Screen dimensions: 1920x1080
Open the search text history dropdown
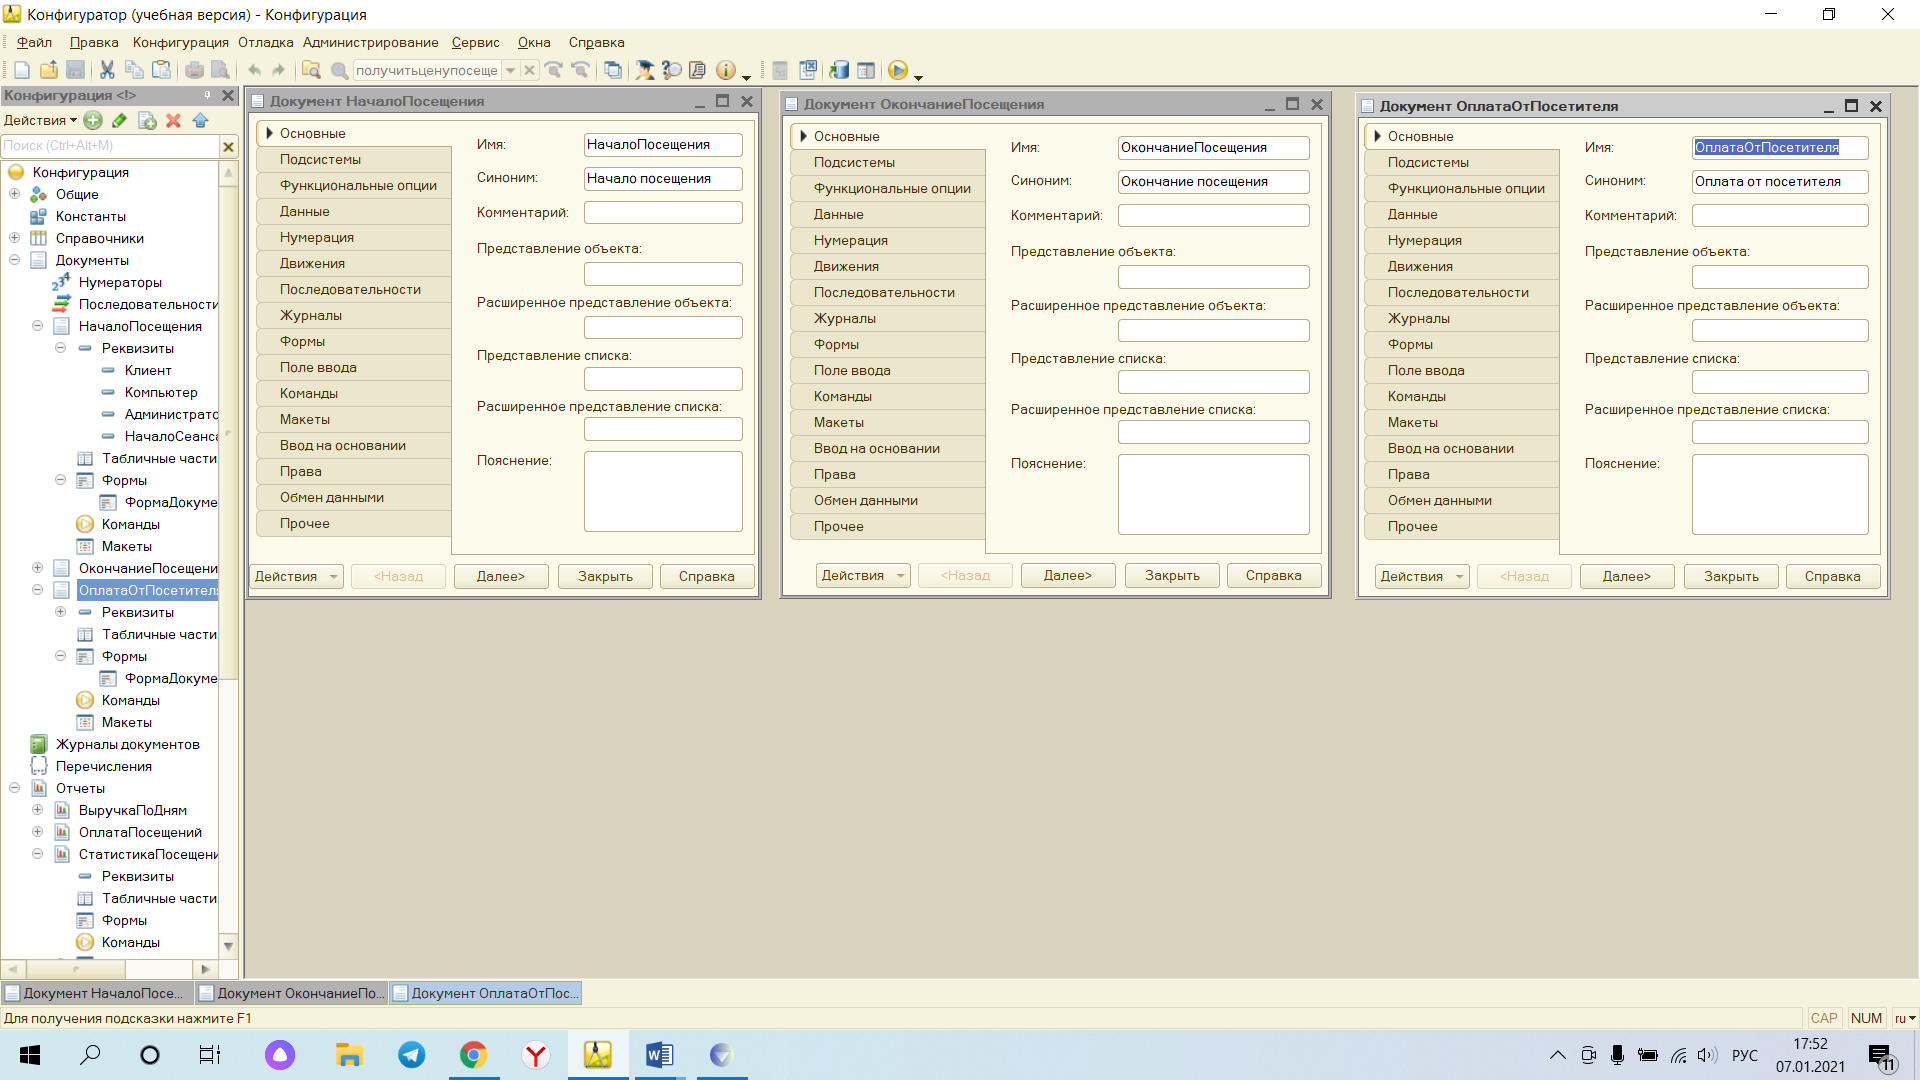click(x=510, y=70)
